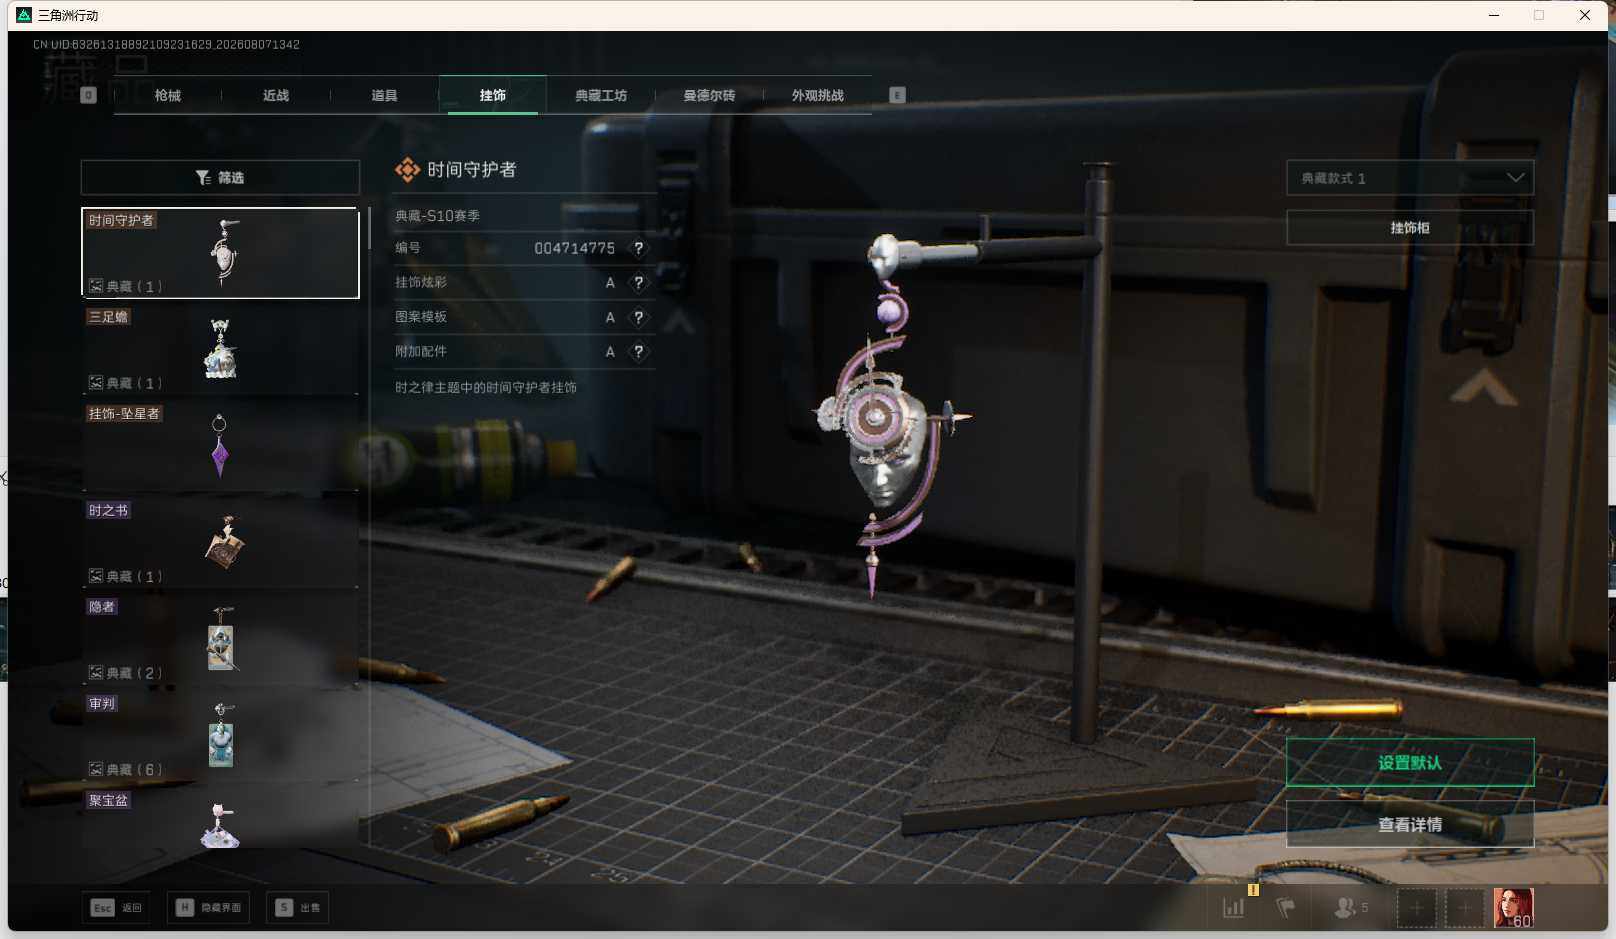Click the 时间守护者 rarity diamond icon

[407, 170]
